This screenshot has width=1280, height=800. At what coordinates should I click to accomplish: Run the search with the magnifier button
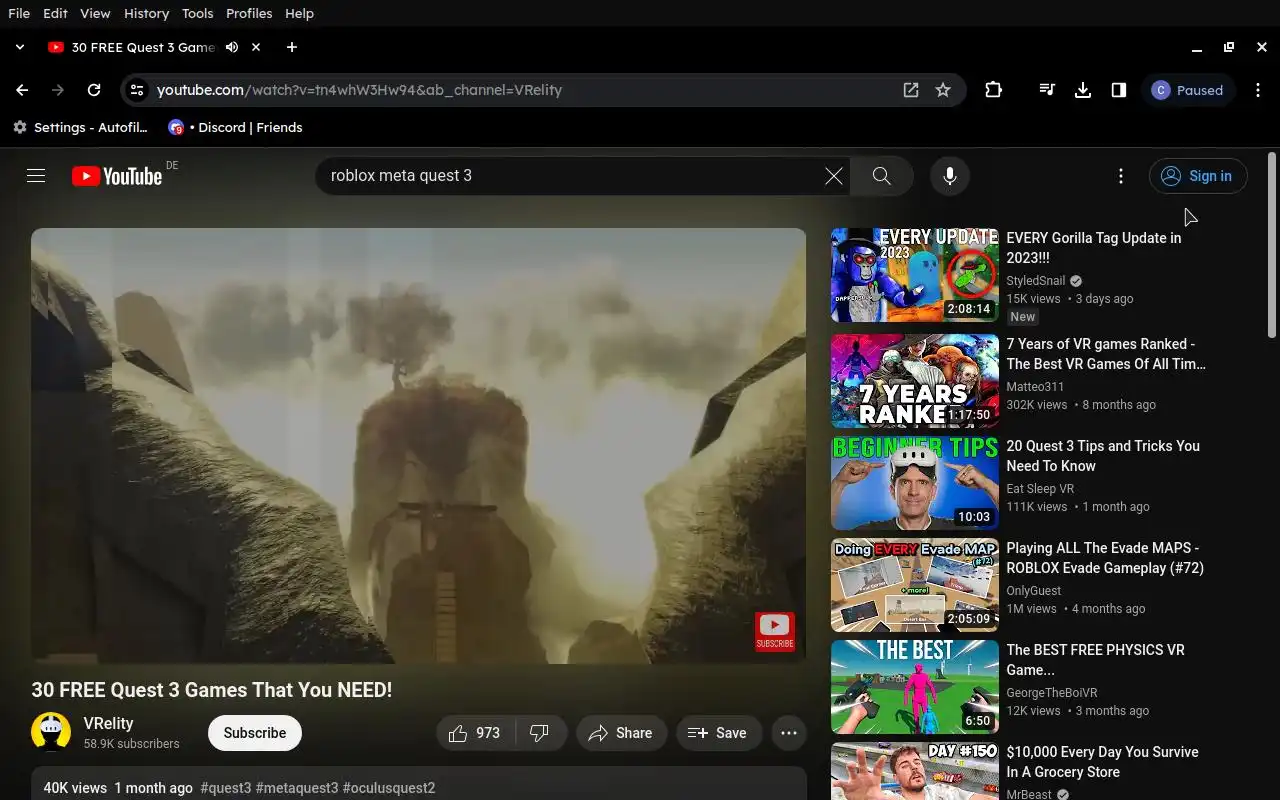click(x=881, y=176)
